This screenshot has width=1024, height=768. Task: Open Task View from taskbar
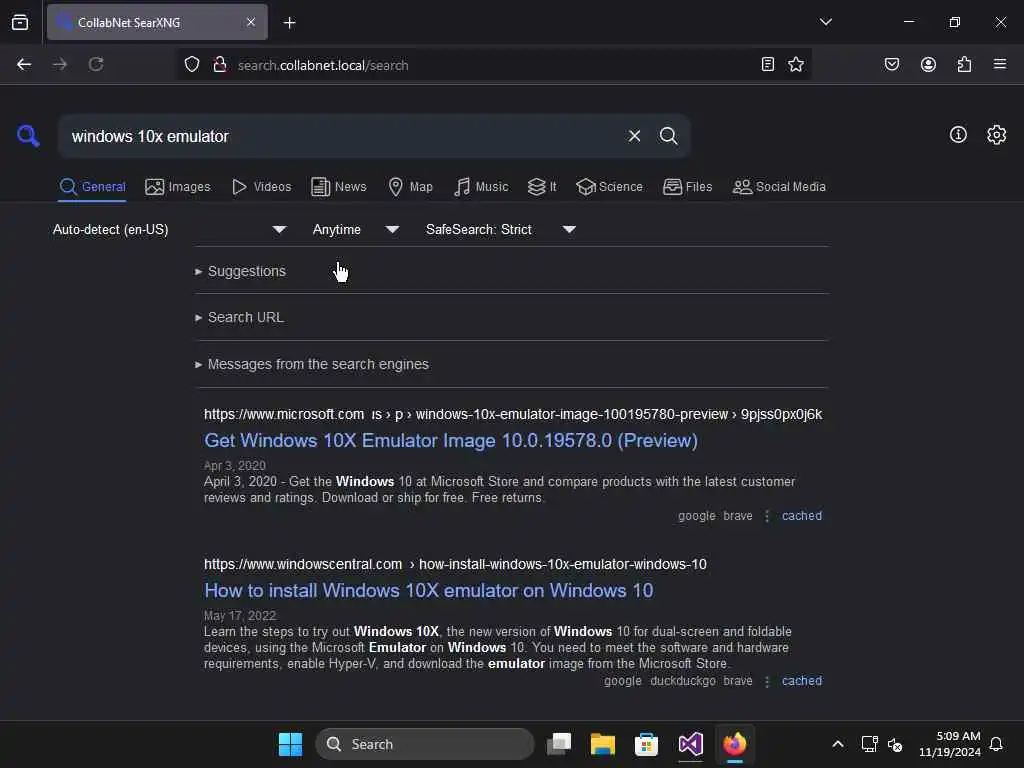click(559, 744)
